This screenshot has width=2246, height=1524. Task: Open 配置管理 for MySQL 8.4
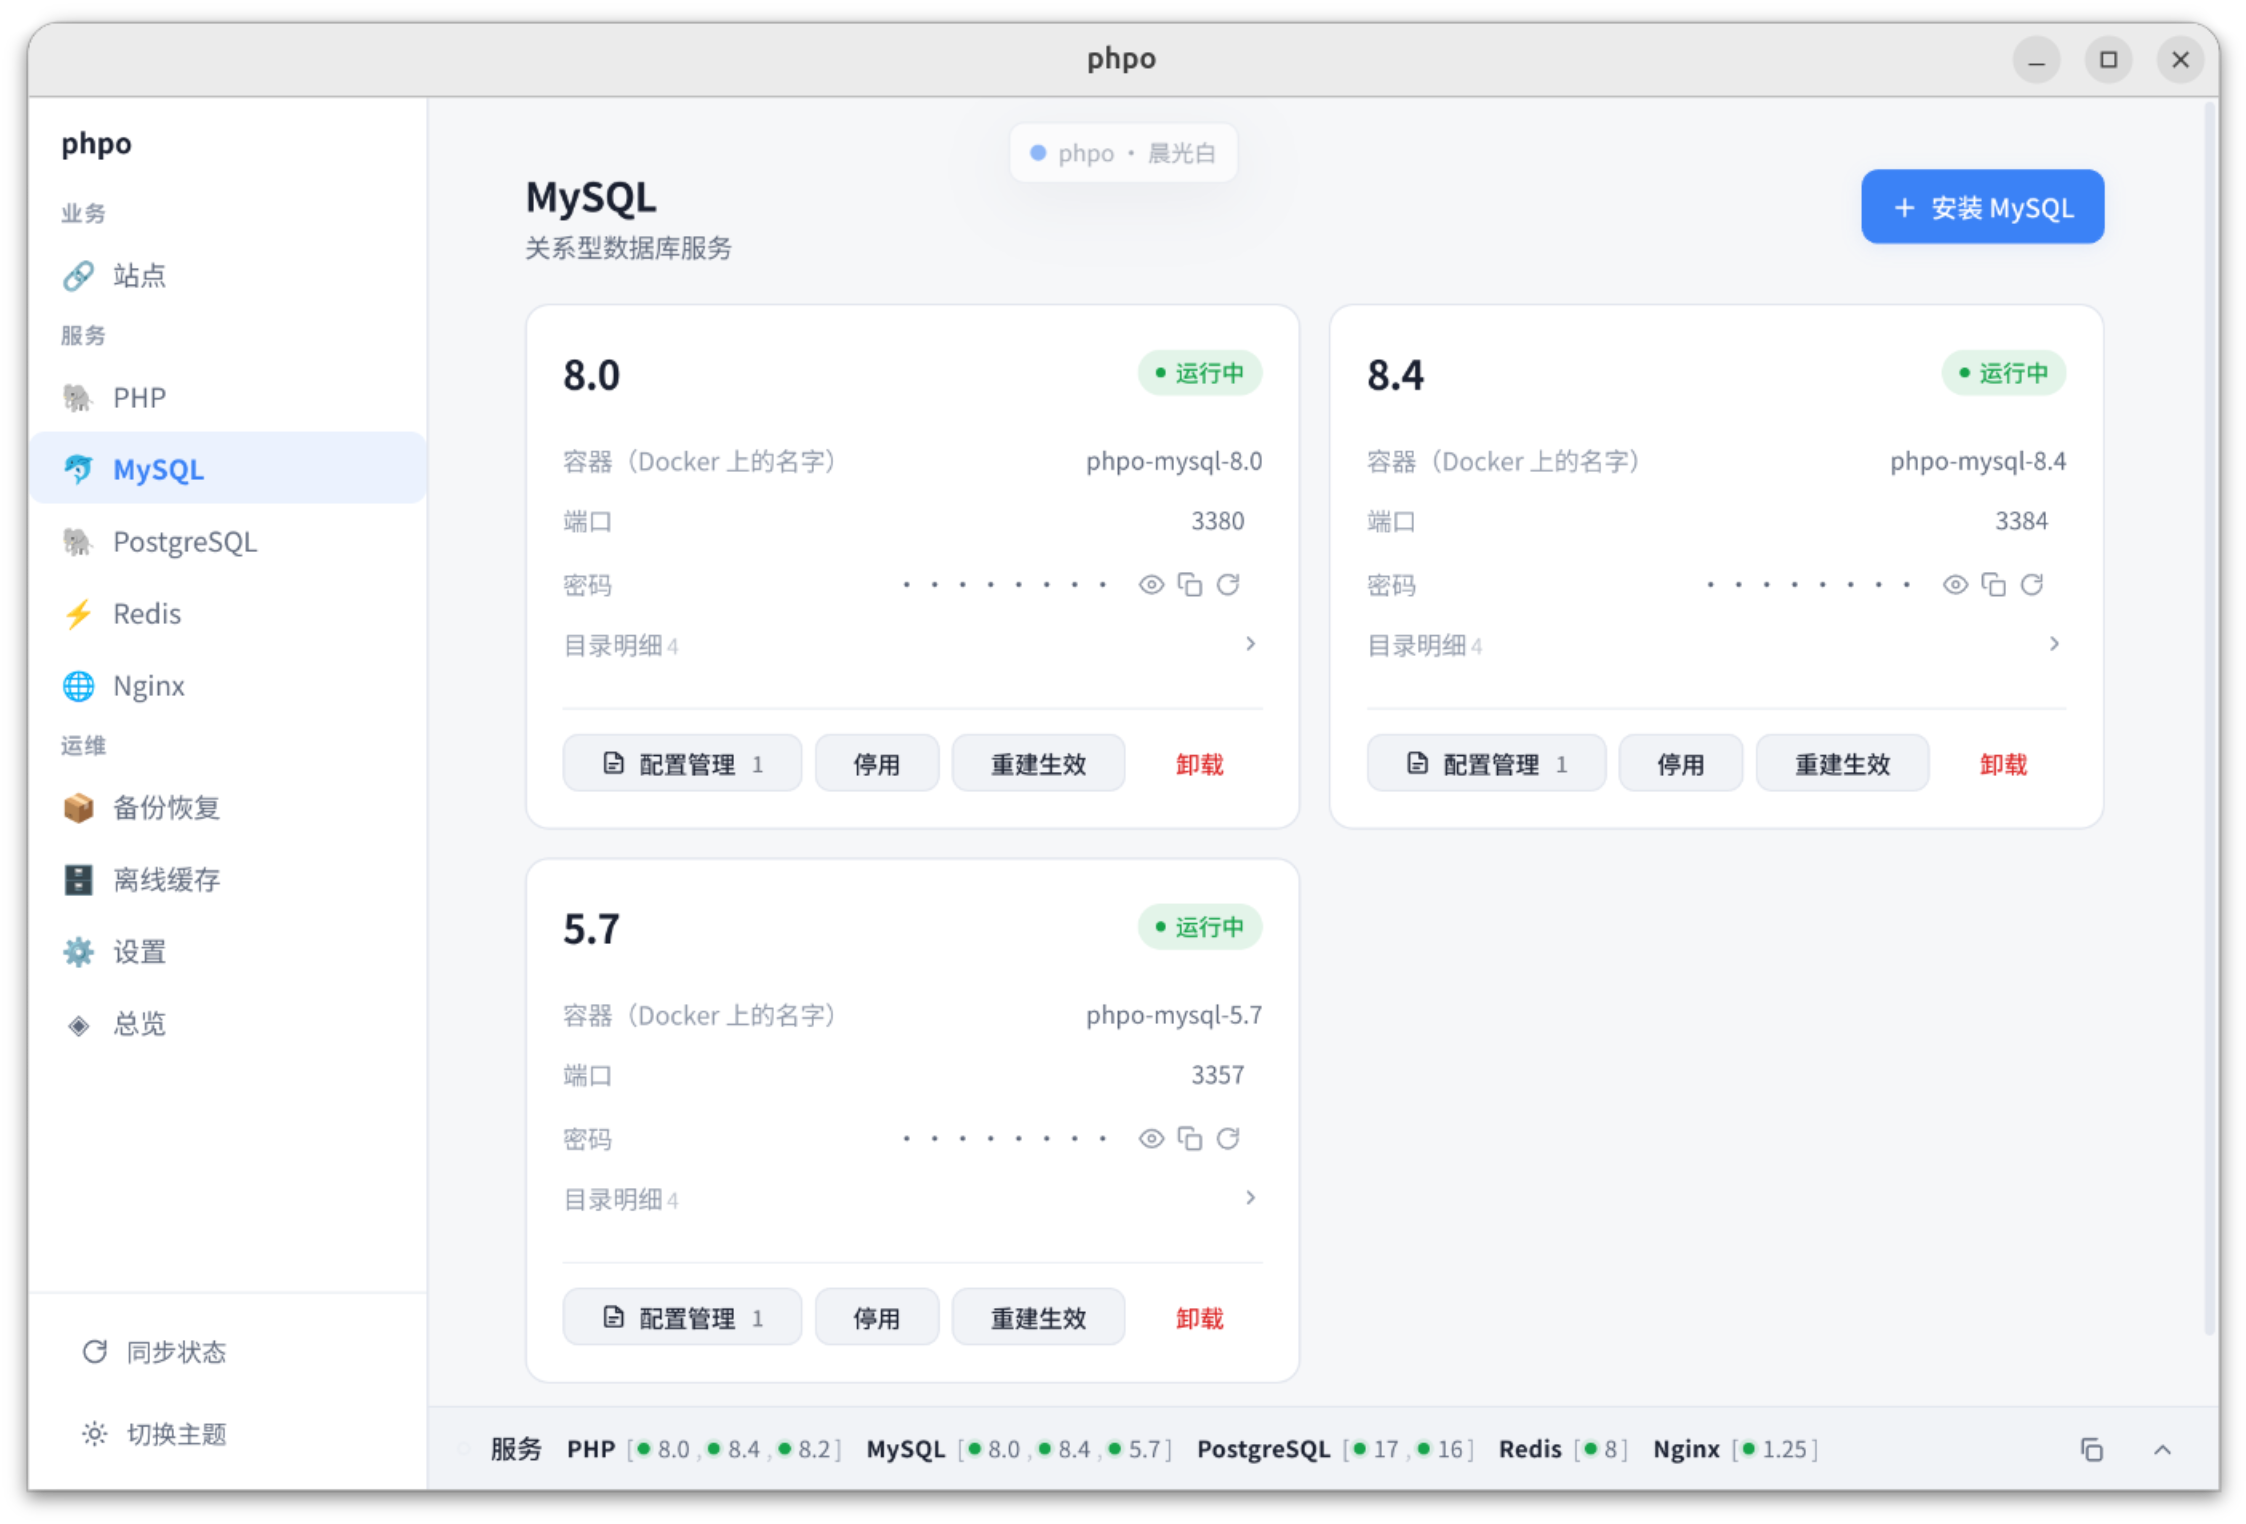(1486, 764)
